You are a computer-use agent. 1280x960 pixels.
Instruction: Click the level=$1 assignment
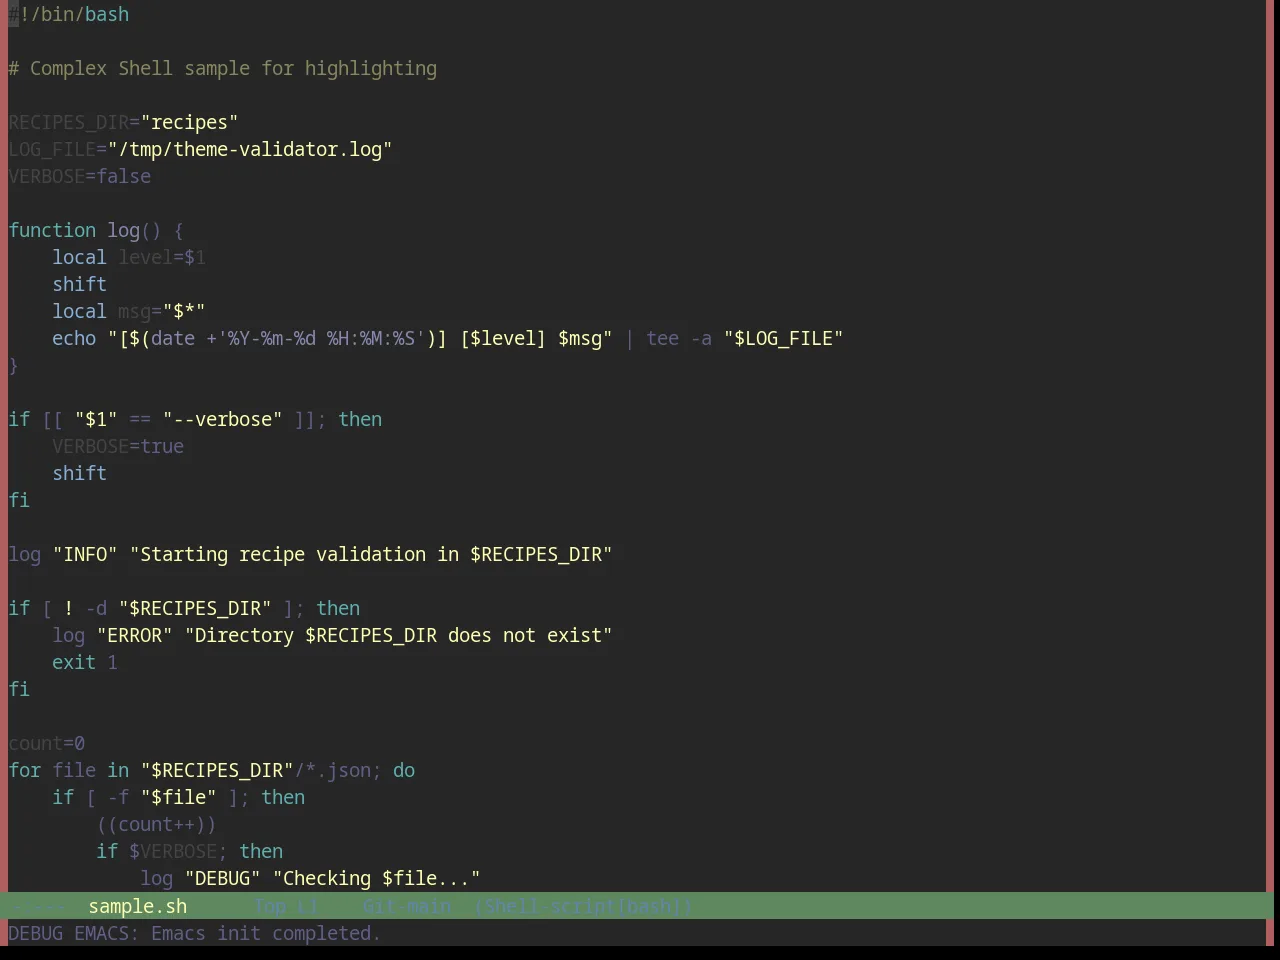click(162, 258)
